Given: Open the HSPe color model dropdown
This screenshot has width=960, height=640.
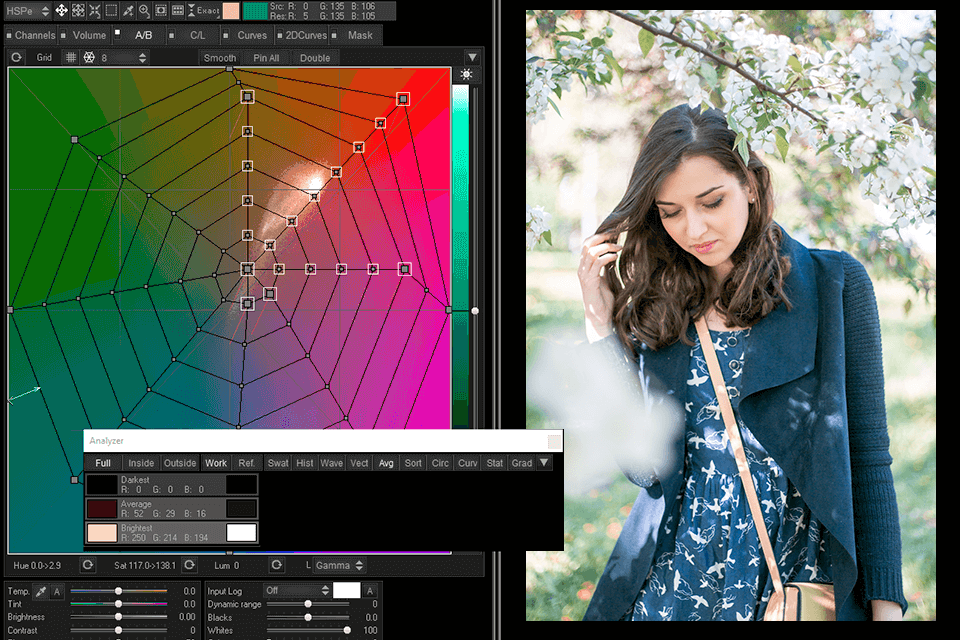Looking at the screenshot, I should coord(26,11).
